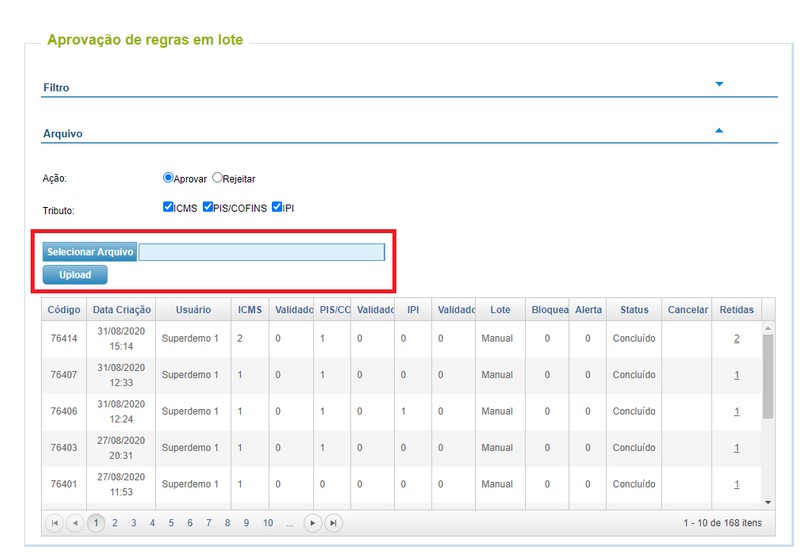809x557 pixels.
Task: Click code cell 76401
Action: point(64,484)
